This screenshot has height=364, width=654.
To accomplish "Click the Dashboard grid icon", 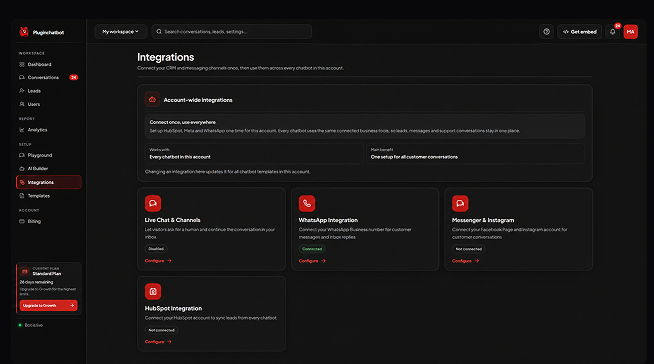I will pos(22,64).
